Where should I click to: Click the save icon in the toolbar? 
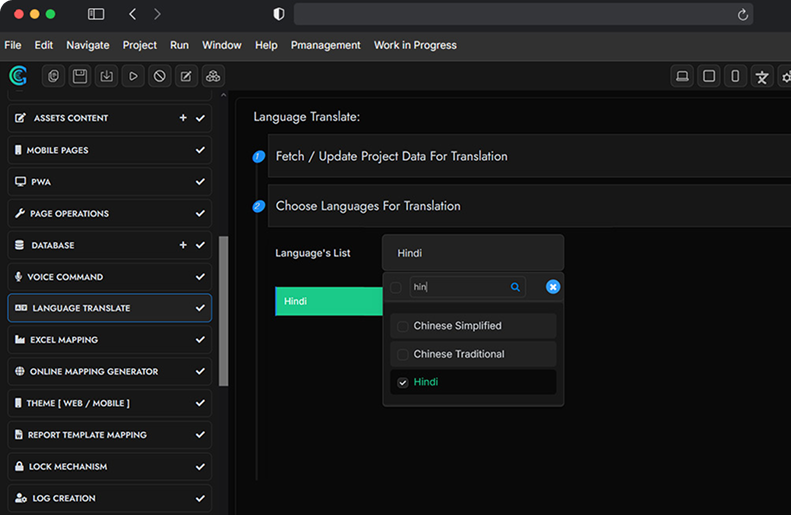pyautogui.click(x=80, y=76)
